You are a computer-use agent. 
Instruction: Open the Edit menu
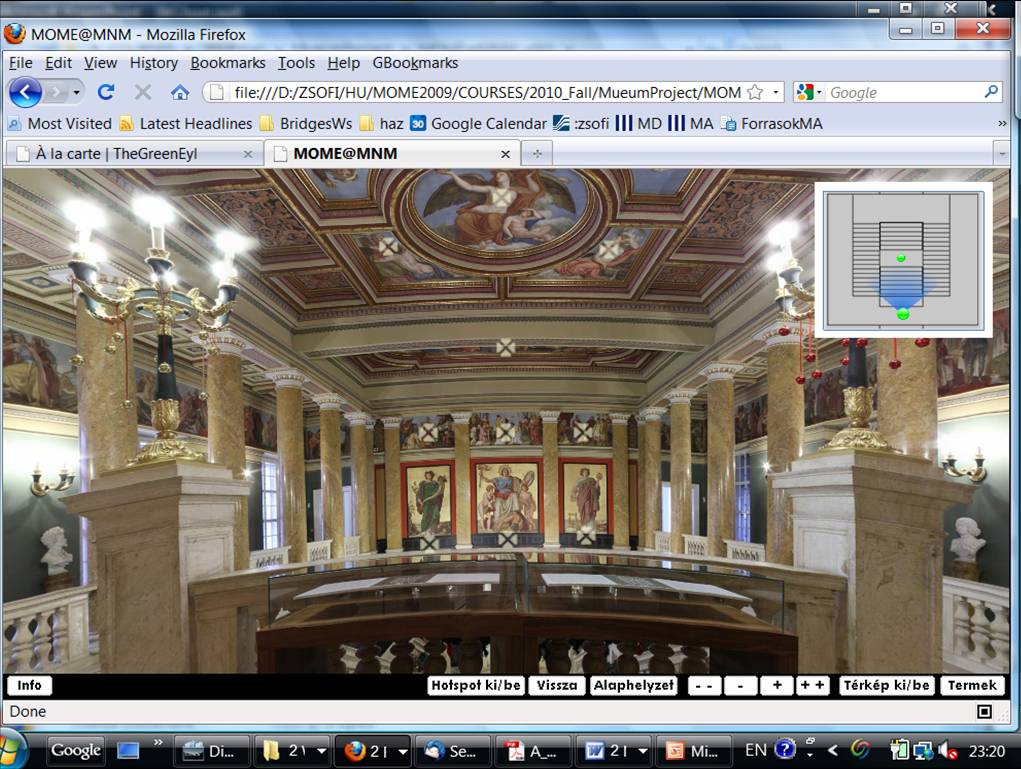click(58, 63)
